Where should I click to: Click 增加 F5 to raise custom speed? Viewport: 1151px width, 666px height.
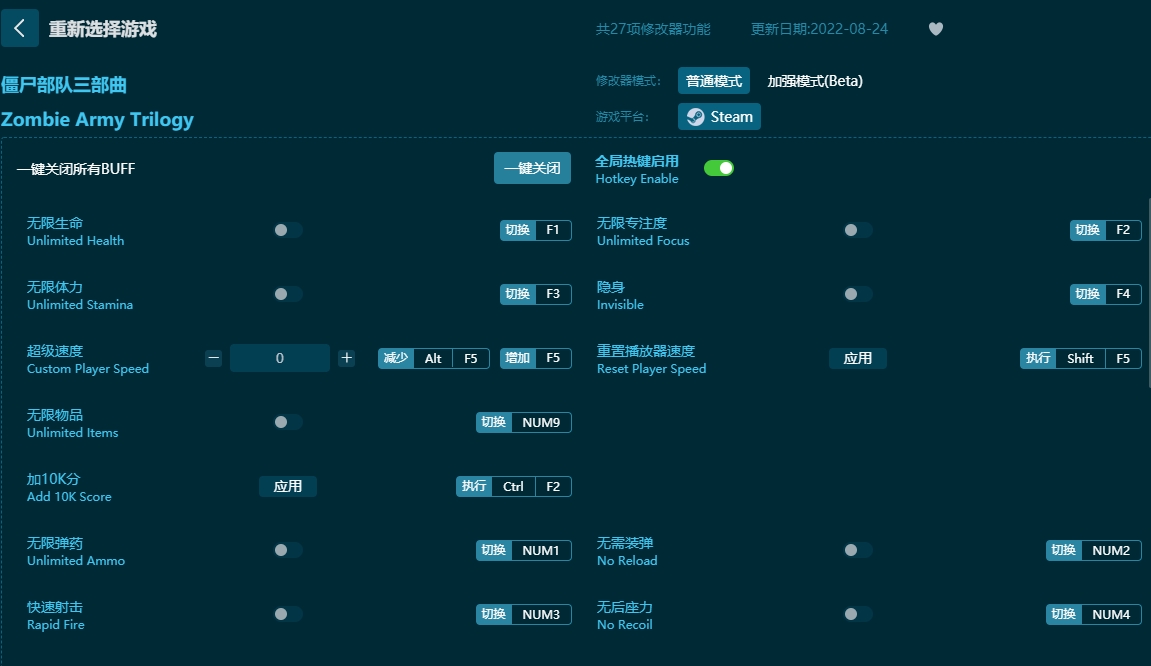[x=535, y=357]
